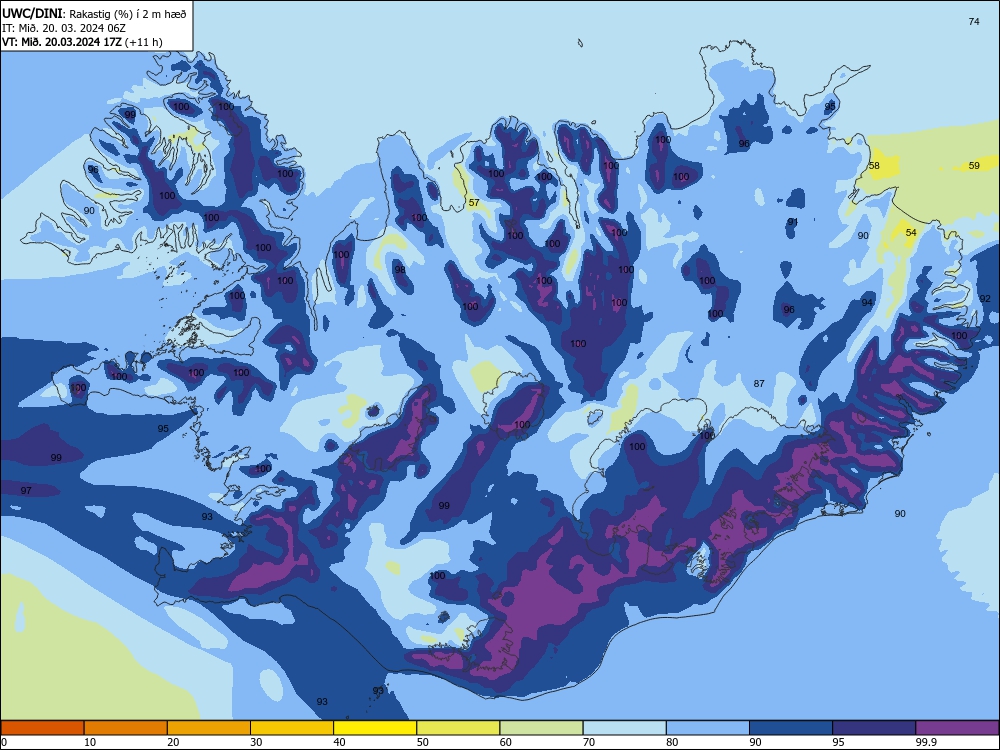Screen dimensions: 1000x750
Task: Click the humidity value '92' on the map
Action: [x=985, y=298]
